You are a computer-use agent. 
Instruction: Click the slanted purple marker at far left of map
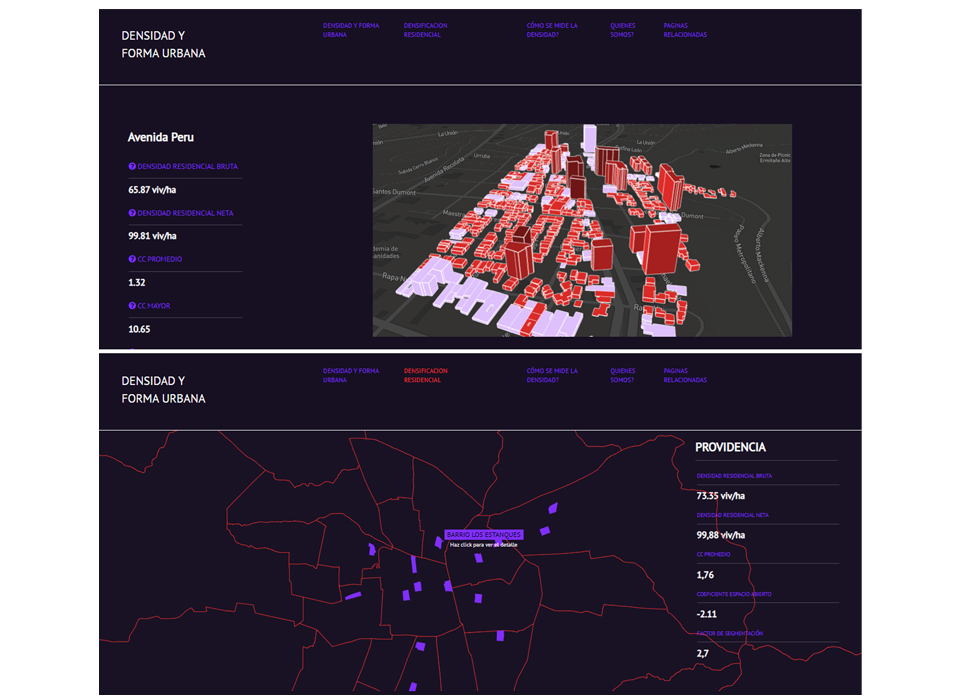point(352,596)
